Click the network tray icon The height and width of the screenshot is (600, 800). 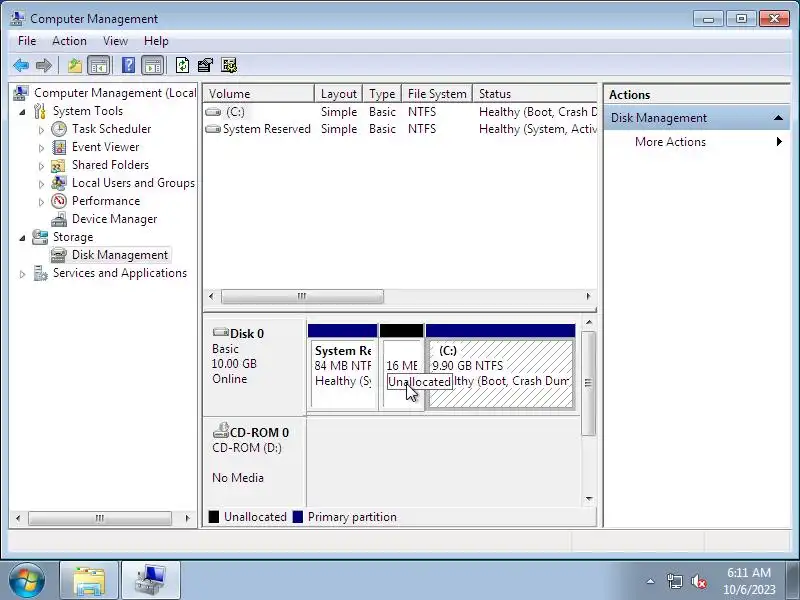(674, 581)
